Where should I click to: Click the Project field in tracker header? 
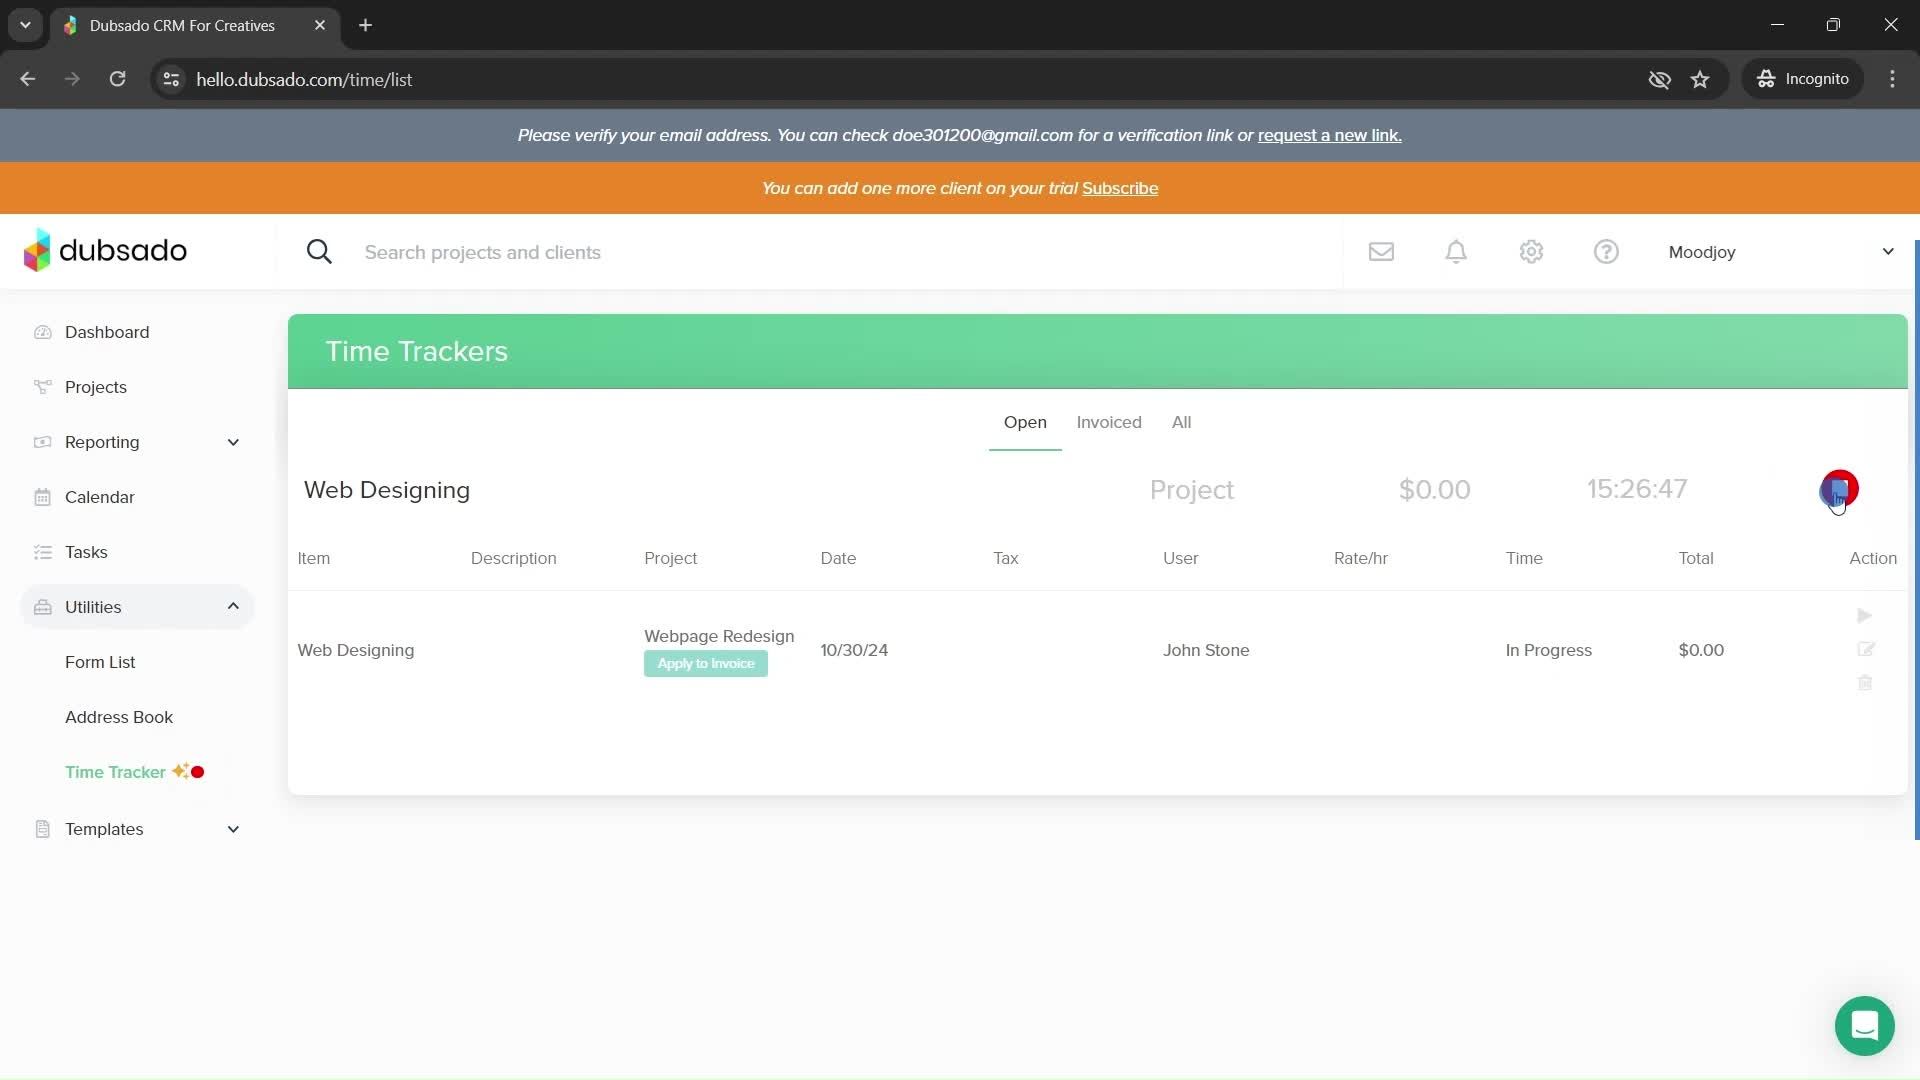[x=1191, y=490]
